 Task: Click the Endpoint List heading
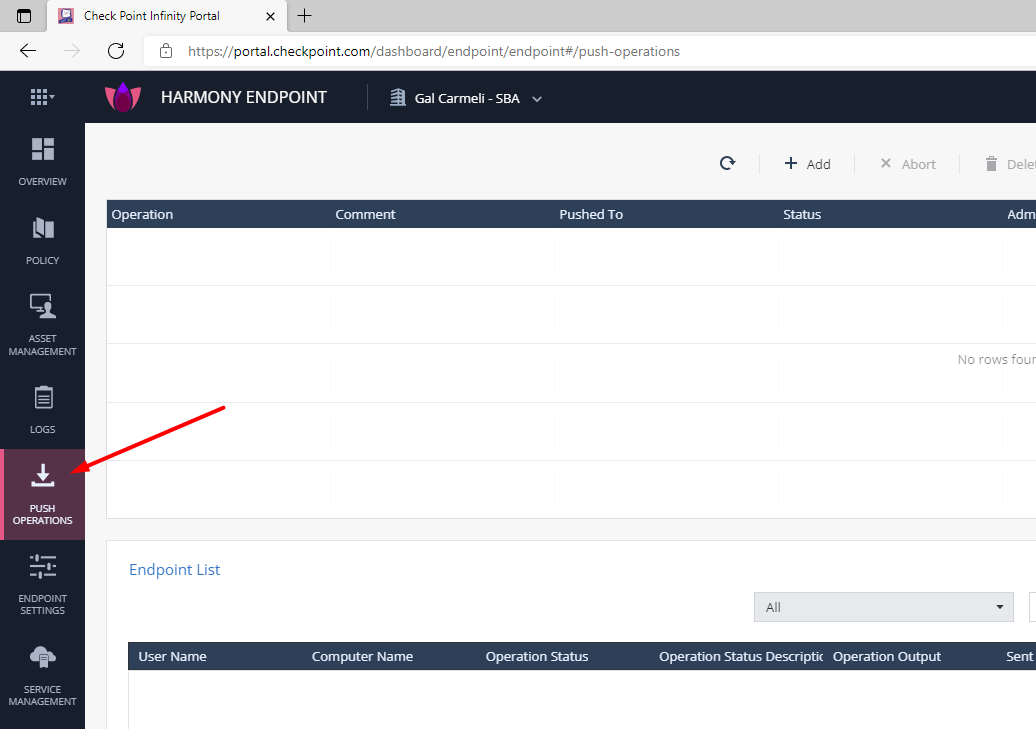tap(174, 570)
